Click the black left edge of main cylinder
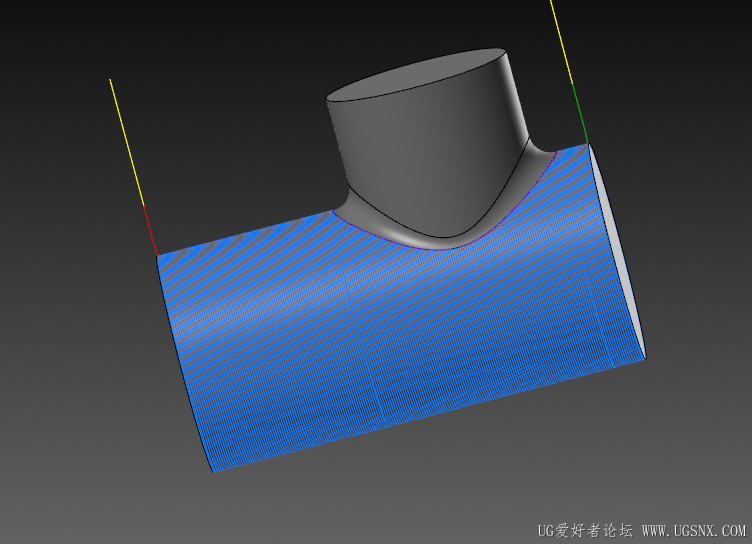The width and height of the screenshot is (752, 544). coord(184,364)
